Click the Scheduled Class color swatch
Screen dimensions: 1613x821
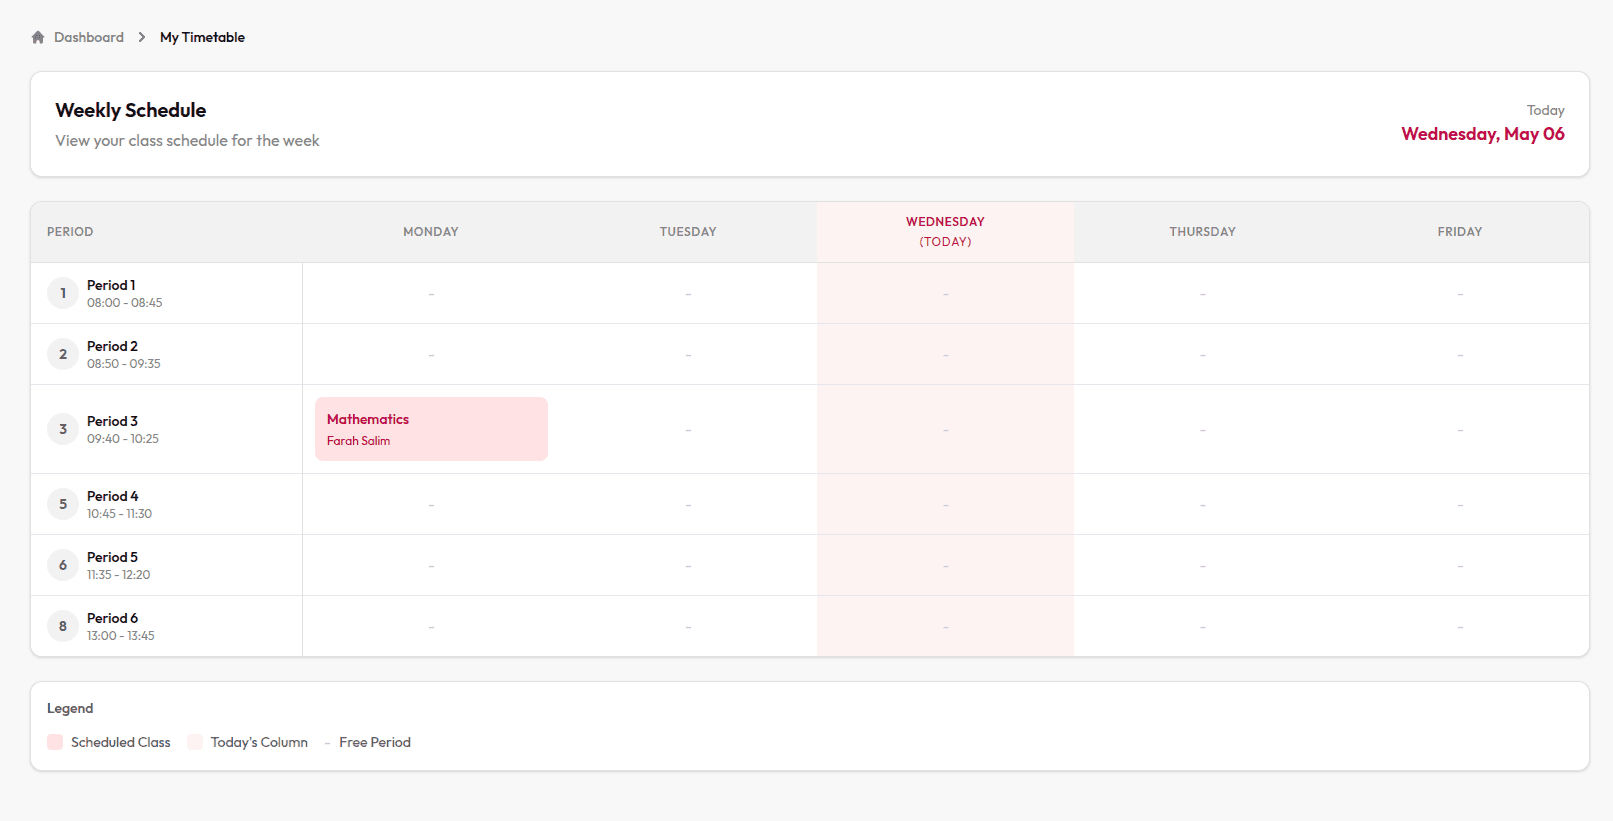point(55,742)
